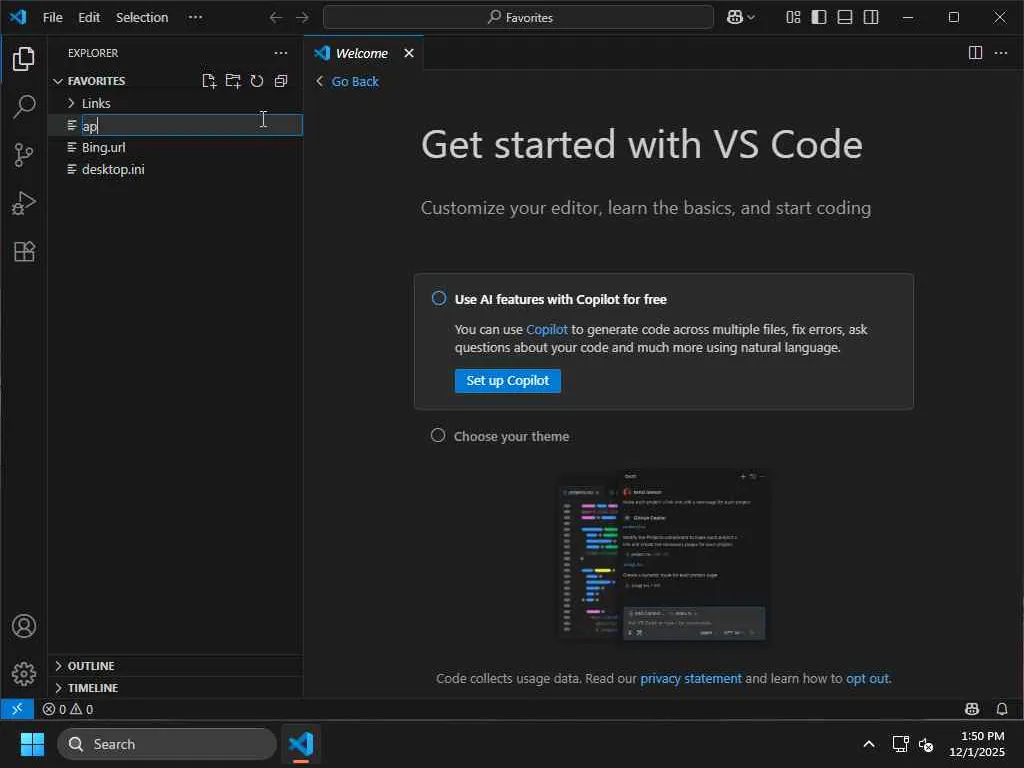The width and height of the screenshot is (1024, 768).
Task: Open the privacy statement link
Action: [690, 679]
